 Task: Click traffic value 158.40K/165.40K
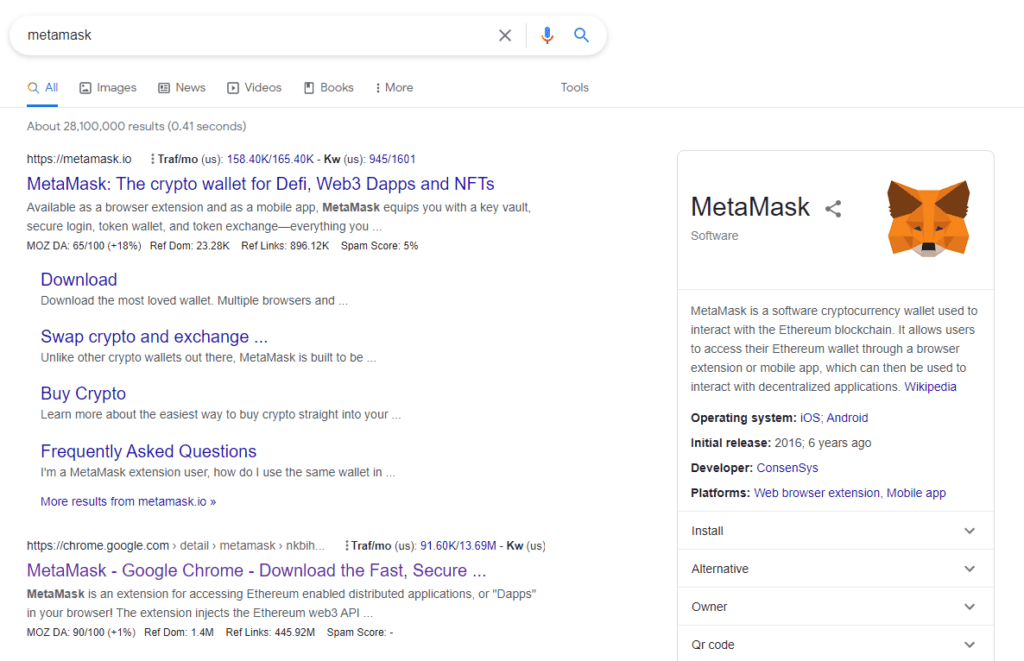click(270, 159)
